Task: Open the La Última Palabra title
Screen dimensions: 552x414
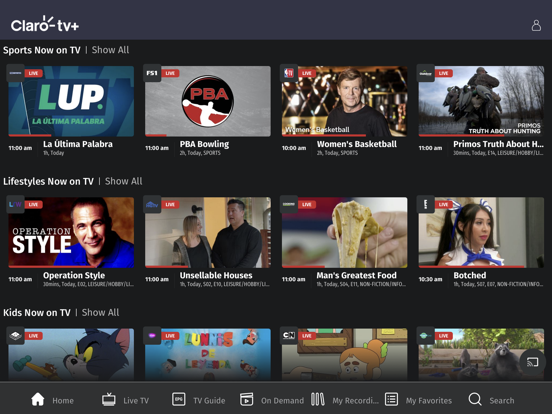Action: coord(78,144)
